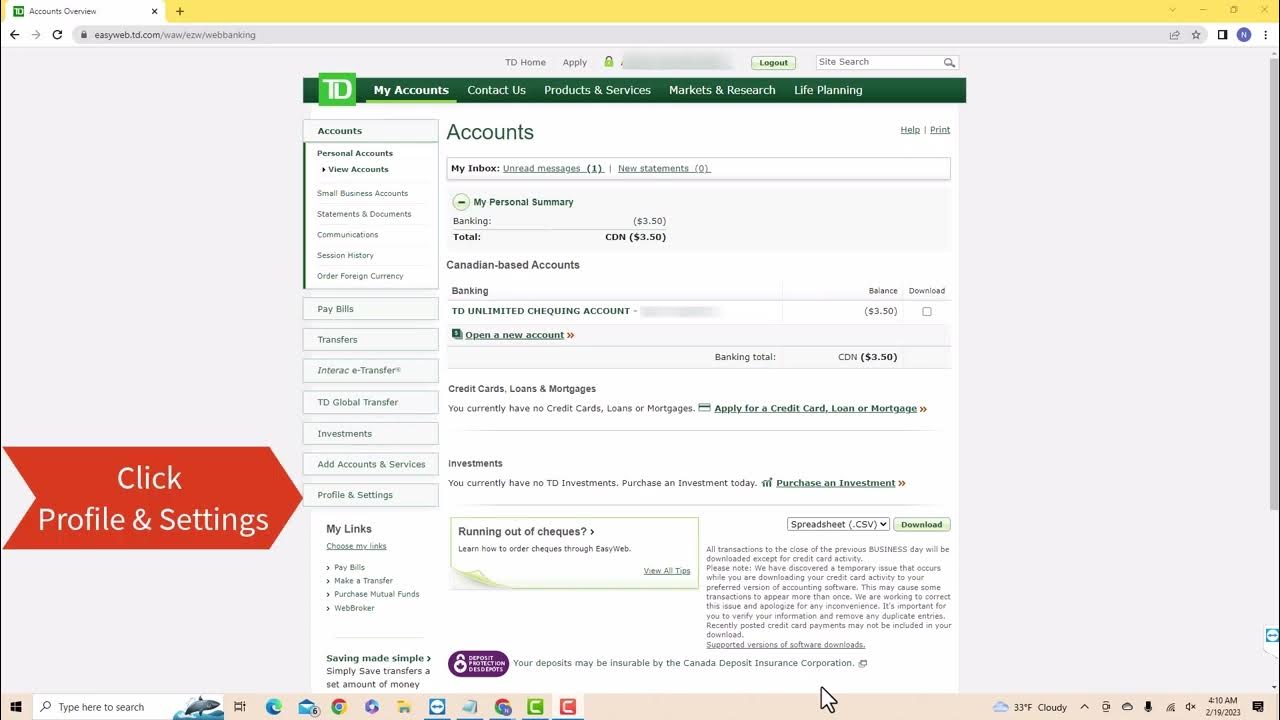Open TeamViewer from taskbar
This screenshot has height=720, width=1280.
(437, 707)
